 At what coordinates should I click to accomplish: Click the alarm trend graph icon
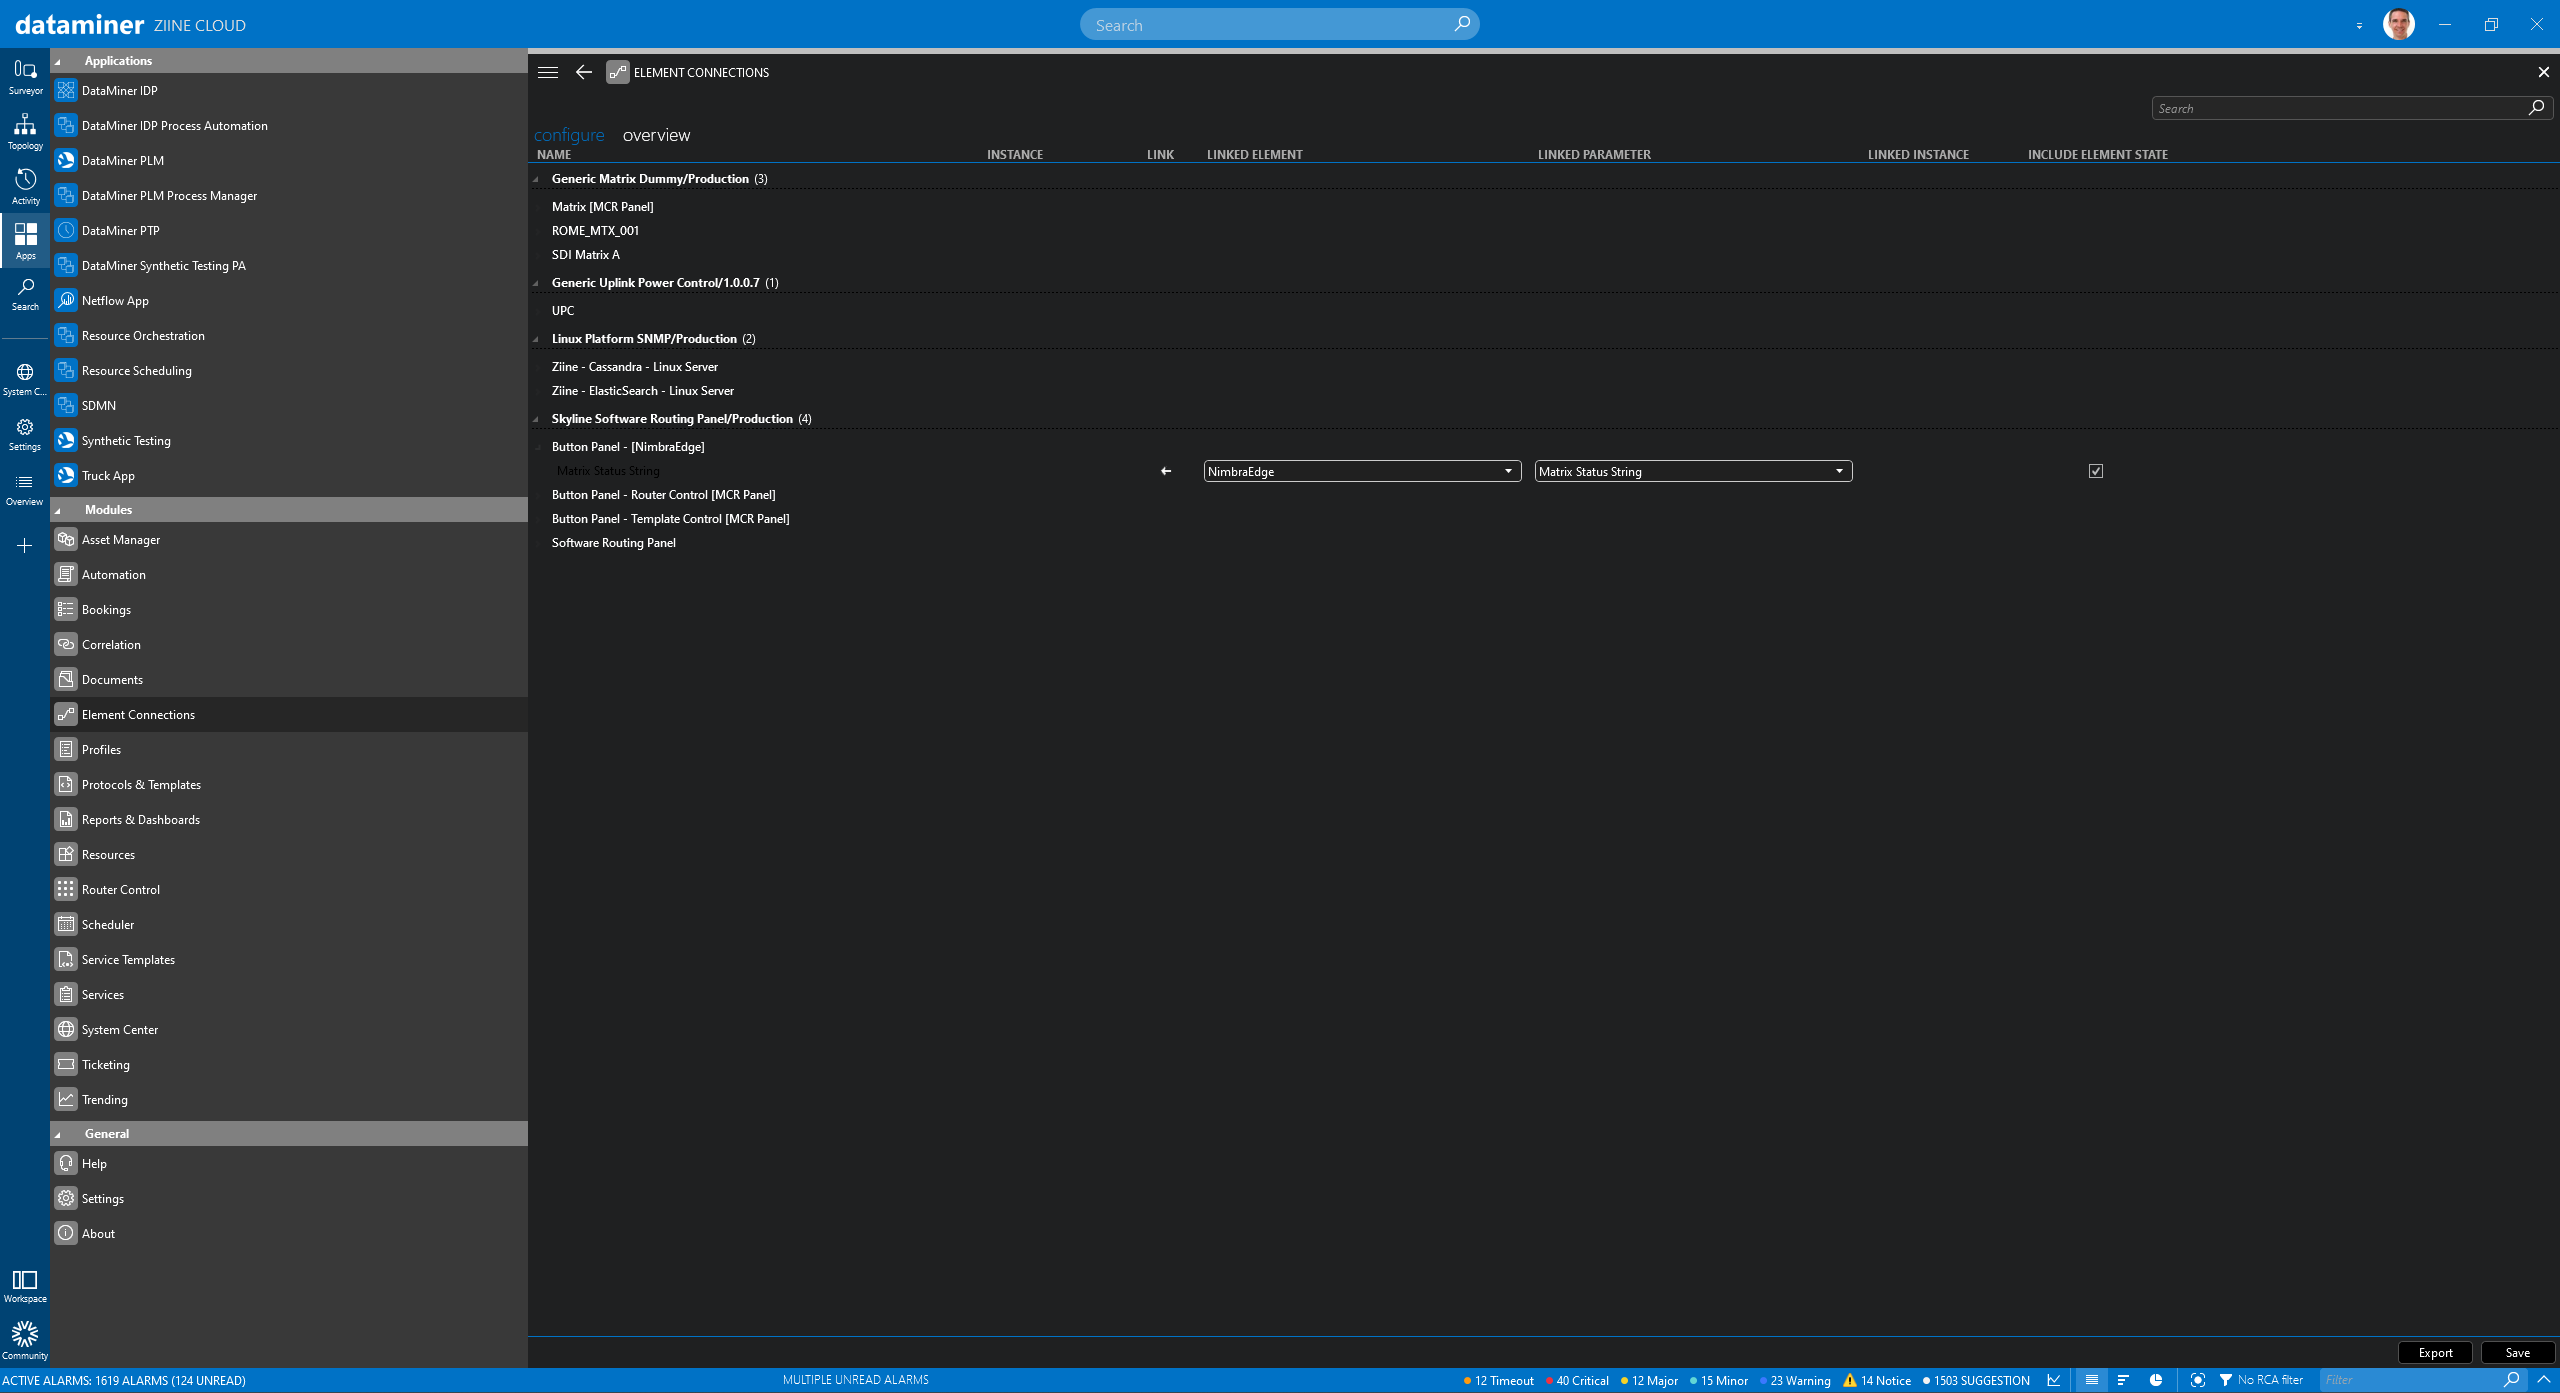[2054, 1380]
